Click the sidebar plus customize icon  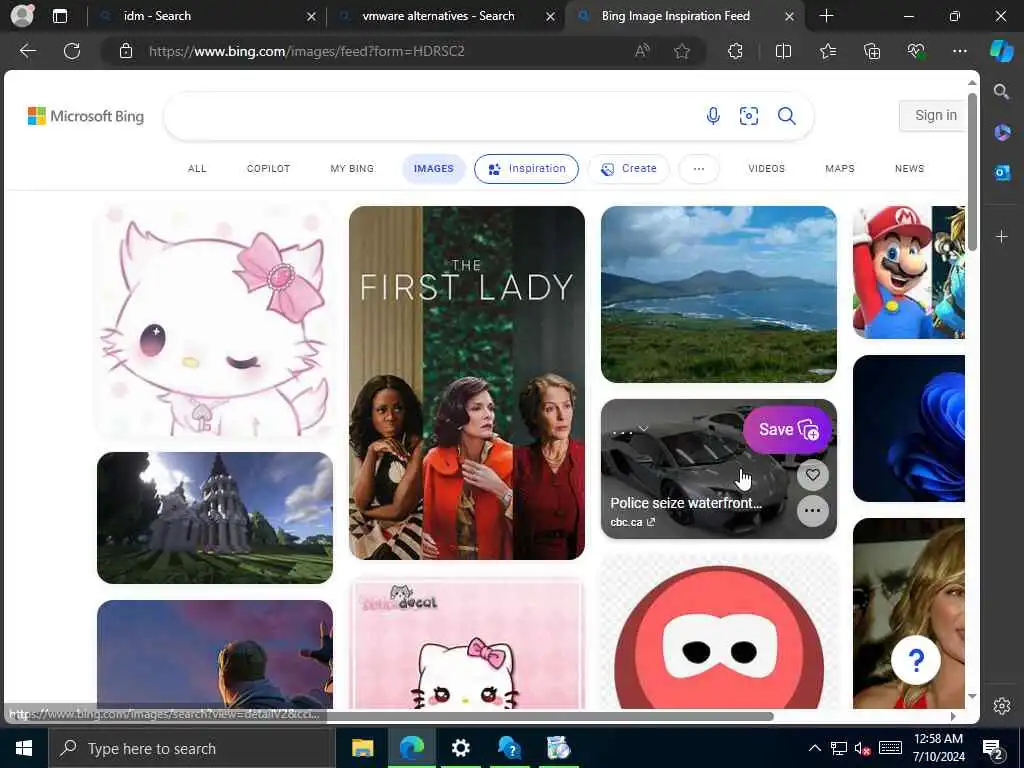click(x=1002, y=236)
